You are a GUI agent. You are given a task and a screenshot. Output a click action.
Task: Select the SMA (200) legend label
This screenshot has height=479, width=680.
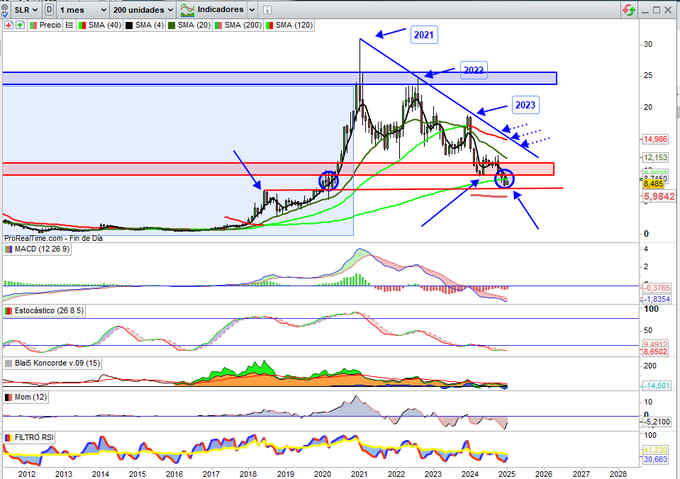[242, 25]
